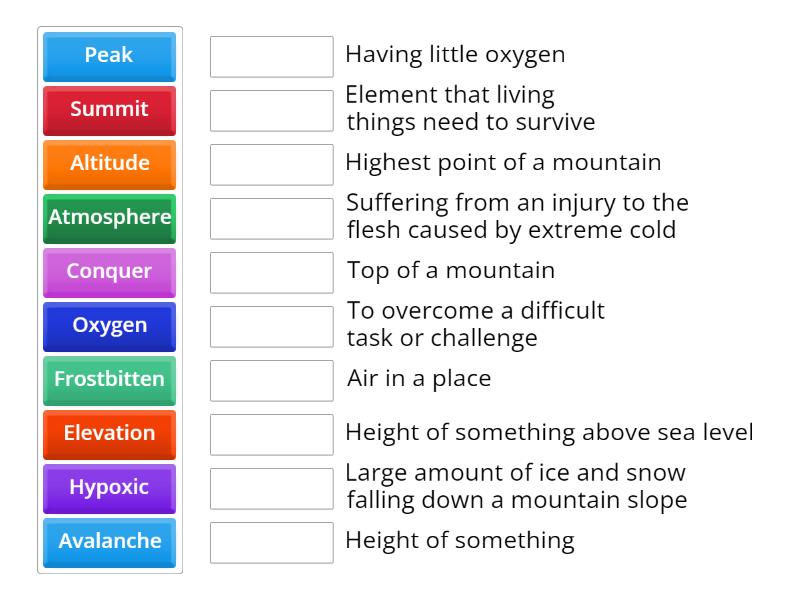This screenshot has width=800, height=600.
Task: Select the red Summit tile
Action: (x=109, y=111)
